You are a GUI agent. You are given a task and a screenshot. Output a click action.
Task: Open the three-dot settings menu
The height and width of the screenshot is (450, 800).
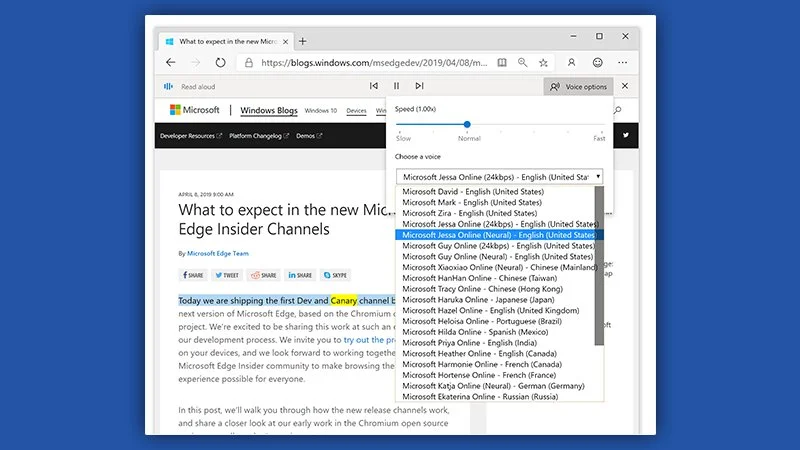(622, 62)
